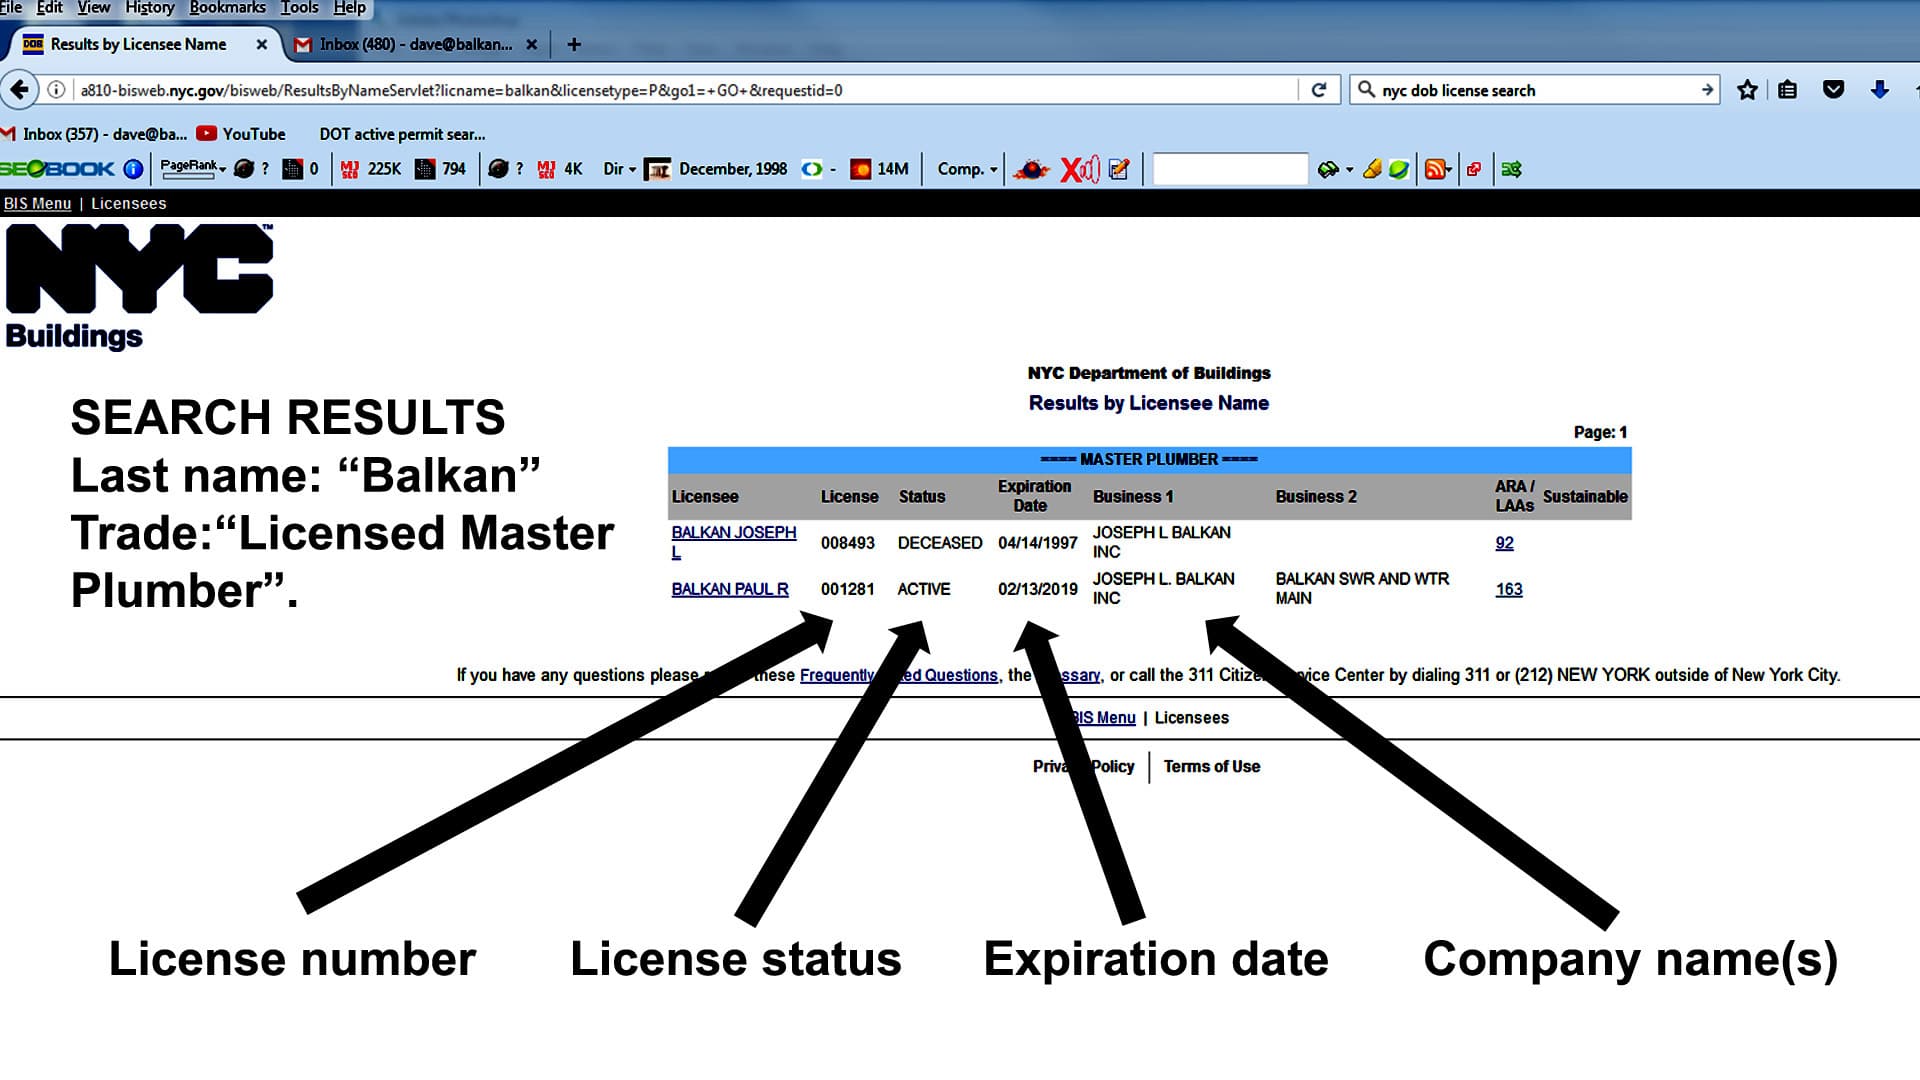Click the 794 links toolbar icon
The width and height of the screenshot is (1920, 1080).
click(x=425, y=169)
